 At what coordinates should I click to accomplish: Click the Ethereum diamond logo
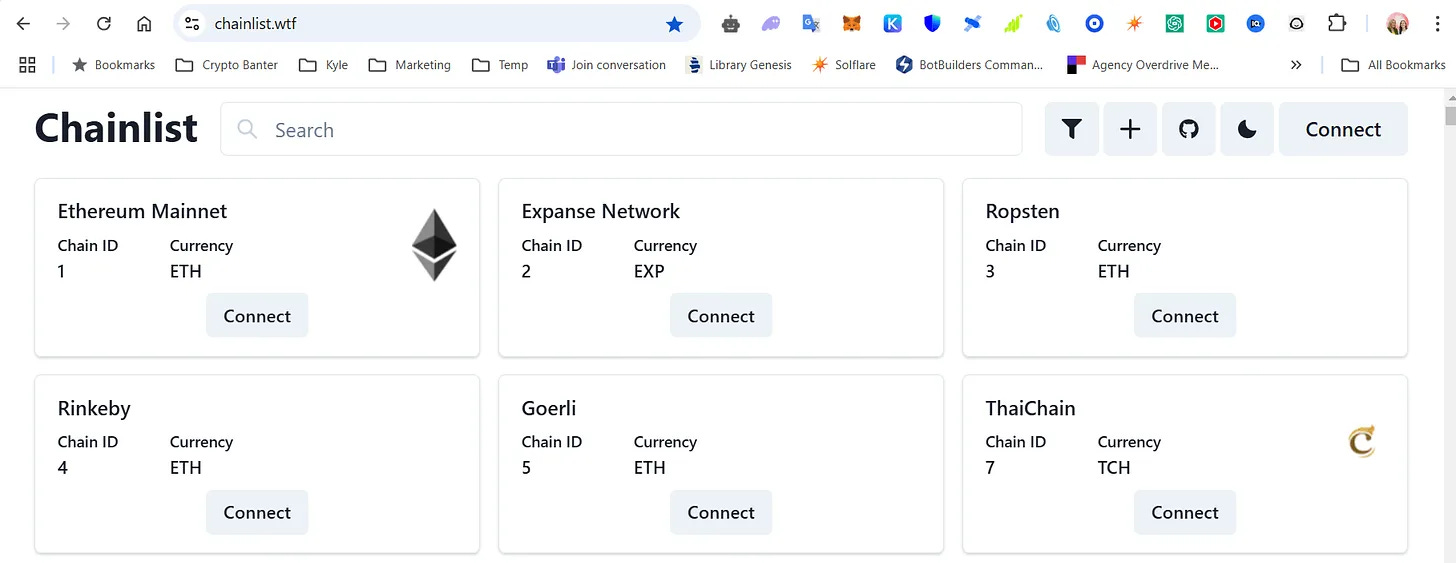434,245
